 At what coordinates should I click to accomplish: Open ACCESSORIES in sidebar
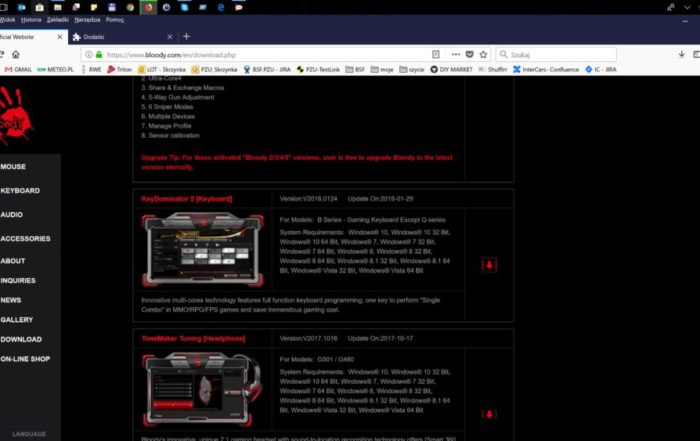tap(25, 239)
